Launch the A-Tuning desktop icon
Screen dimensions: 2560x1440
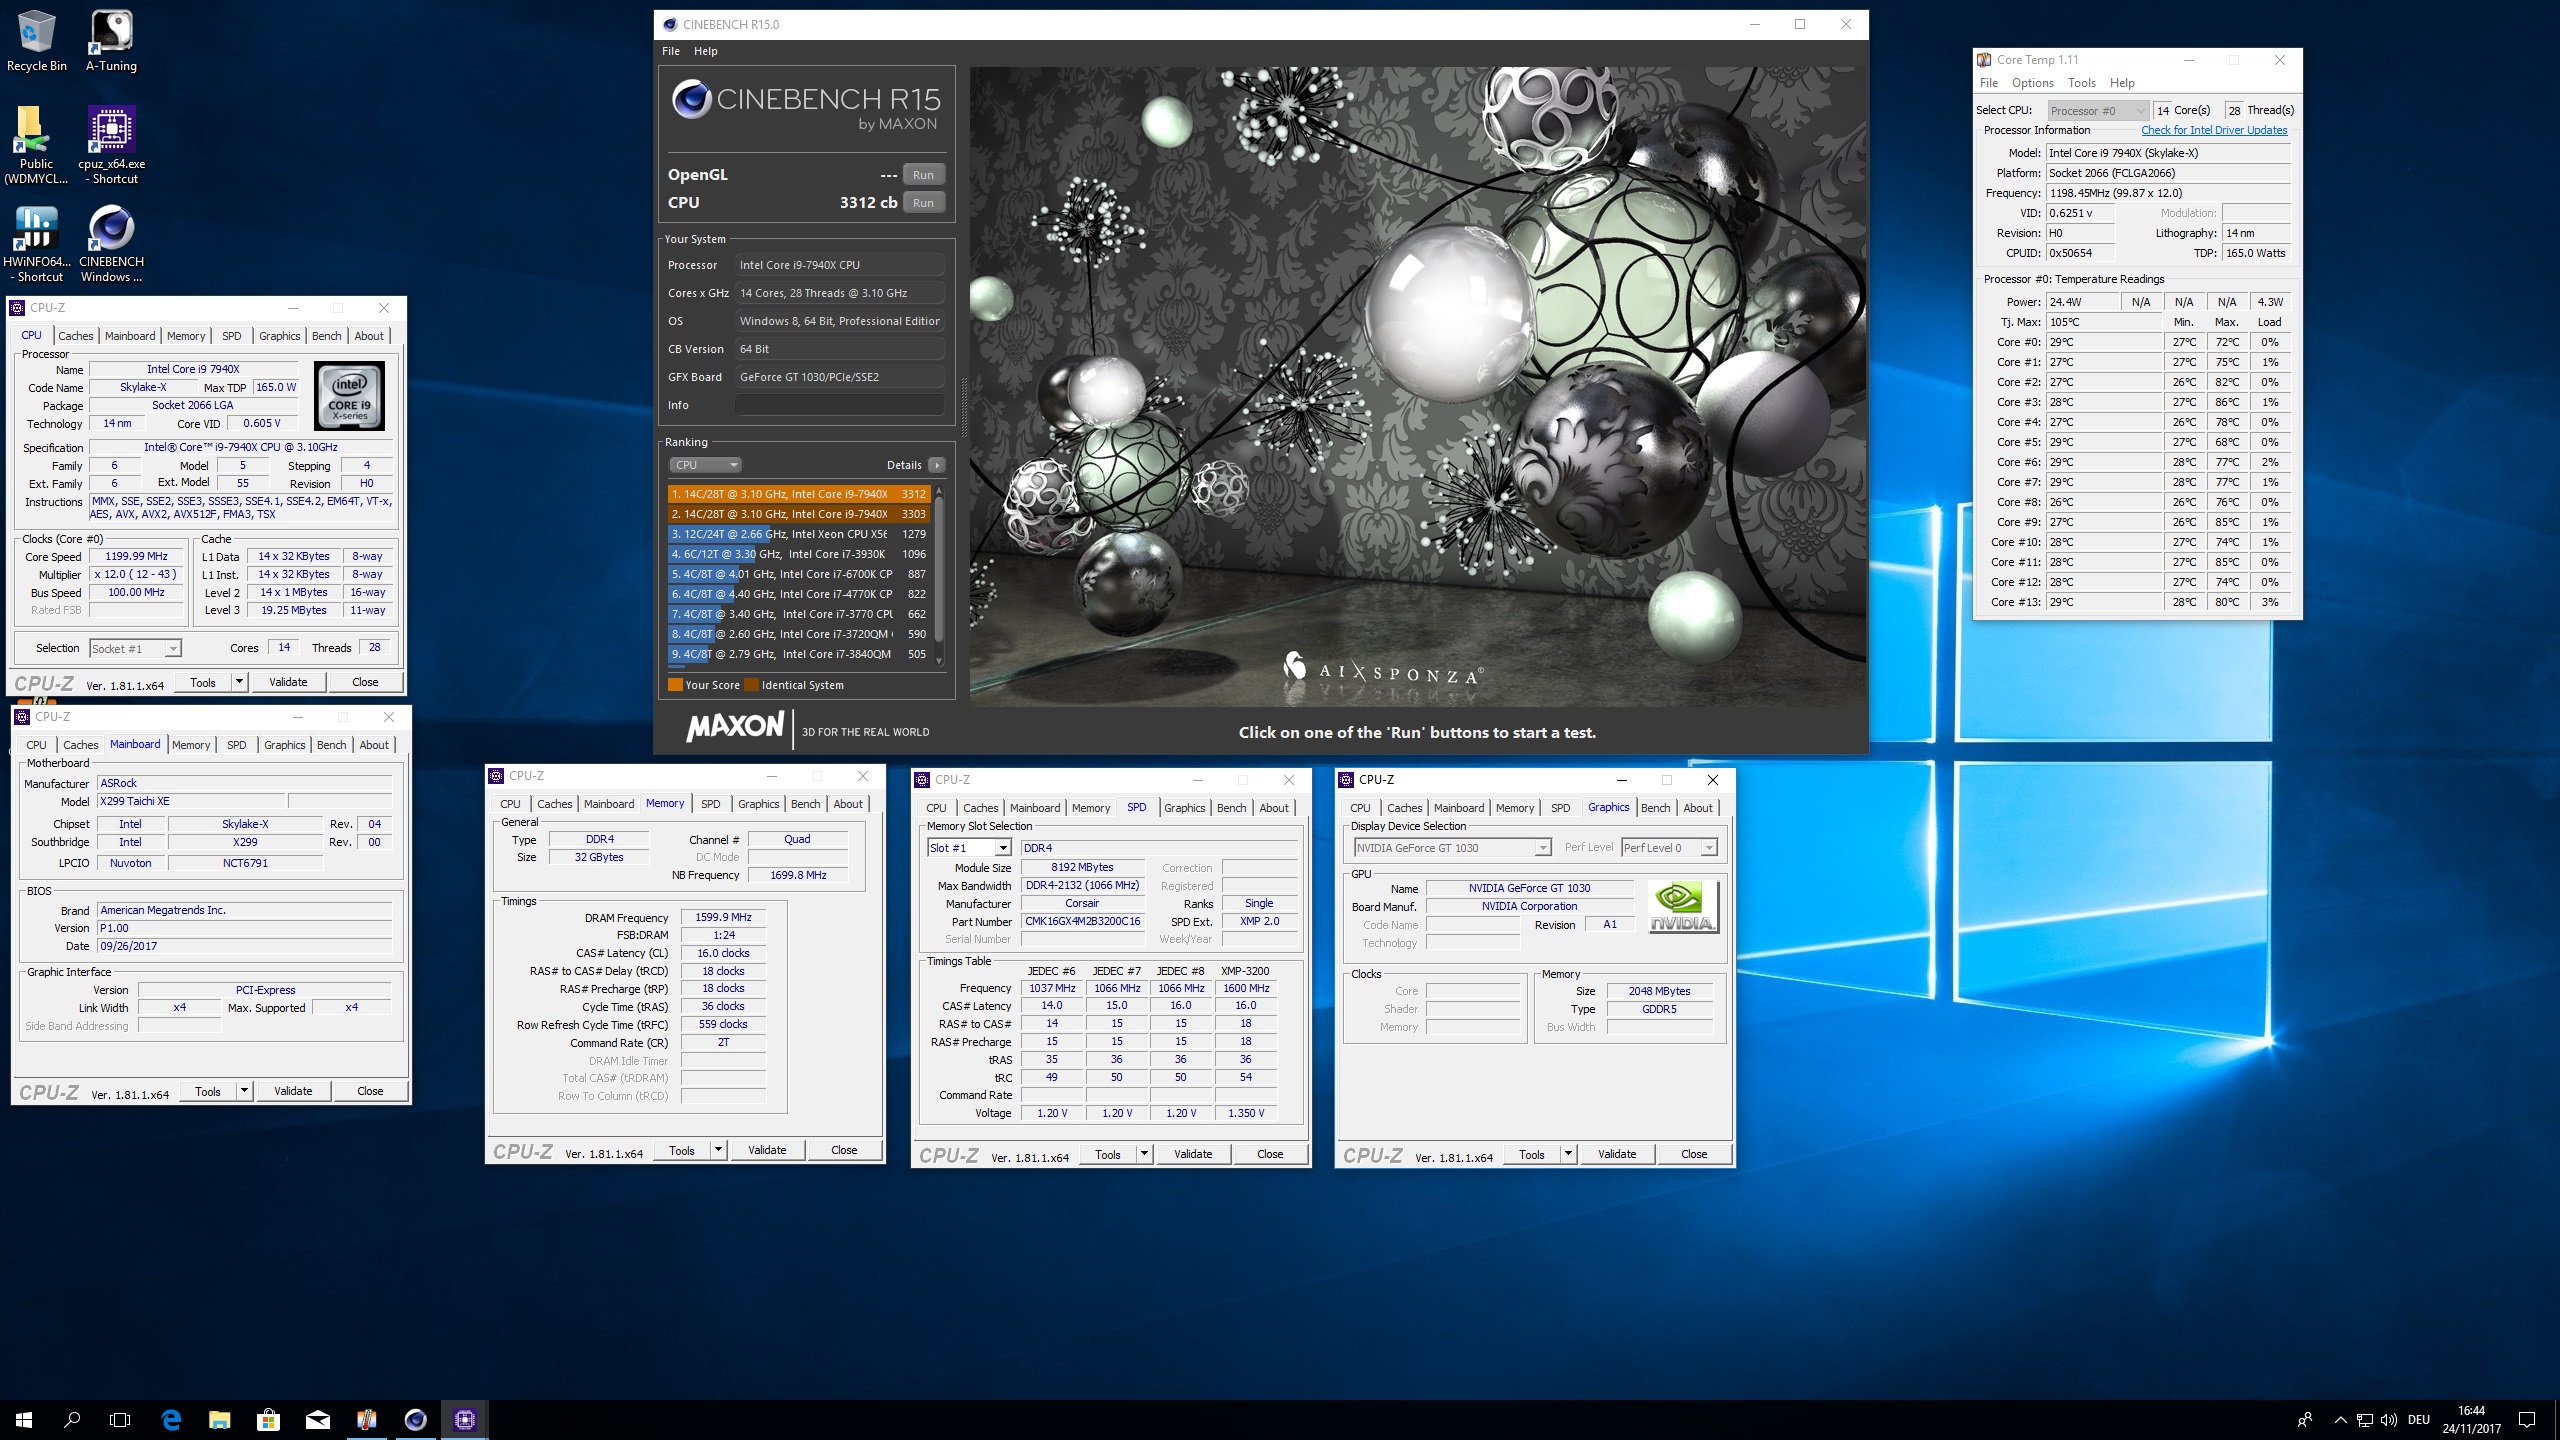point(111,42)
